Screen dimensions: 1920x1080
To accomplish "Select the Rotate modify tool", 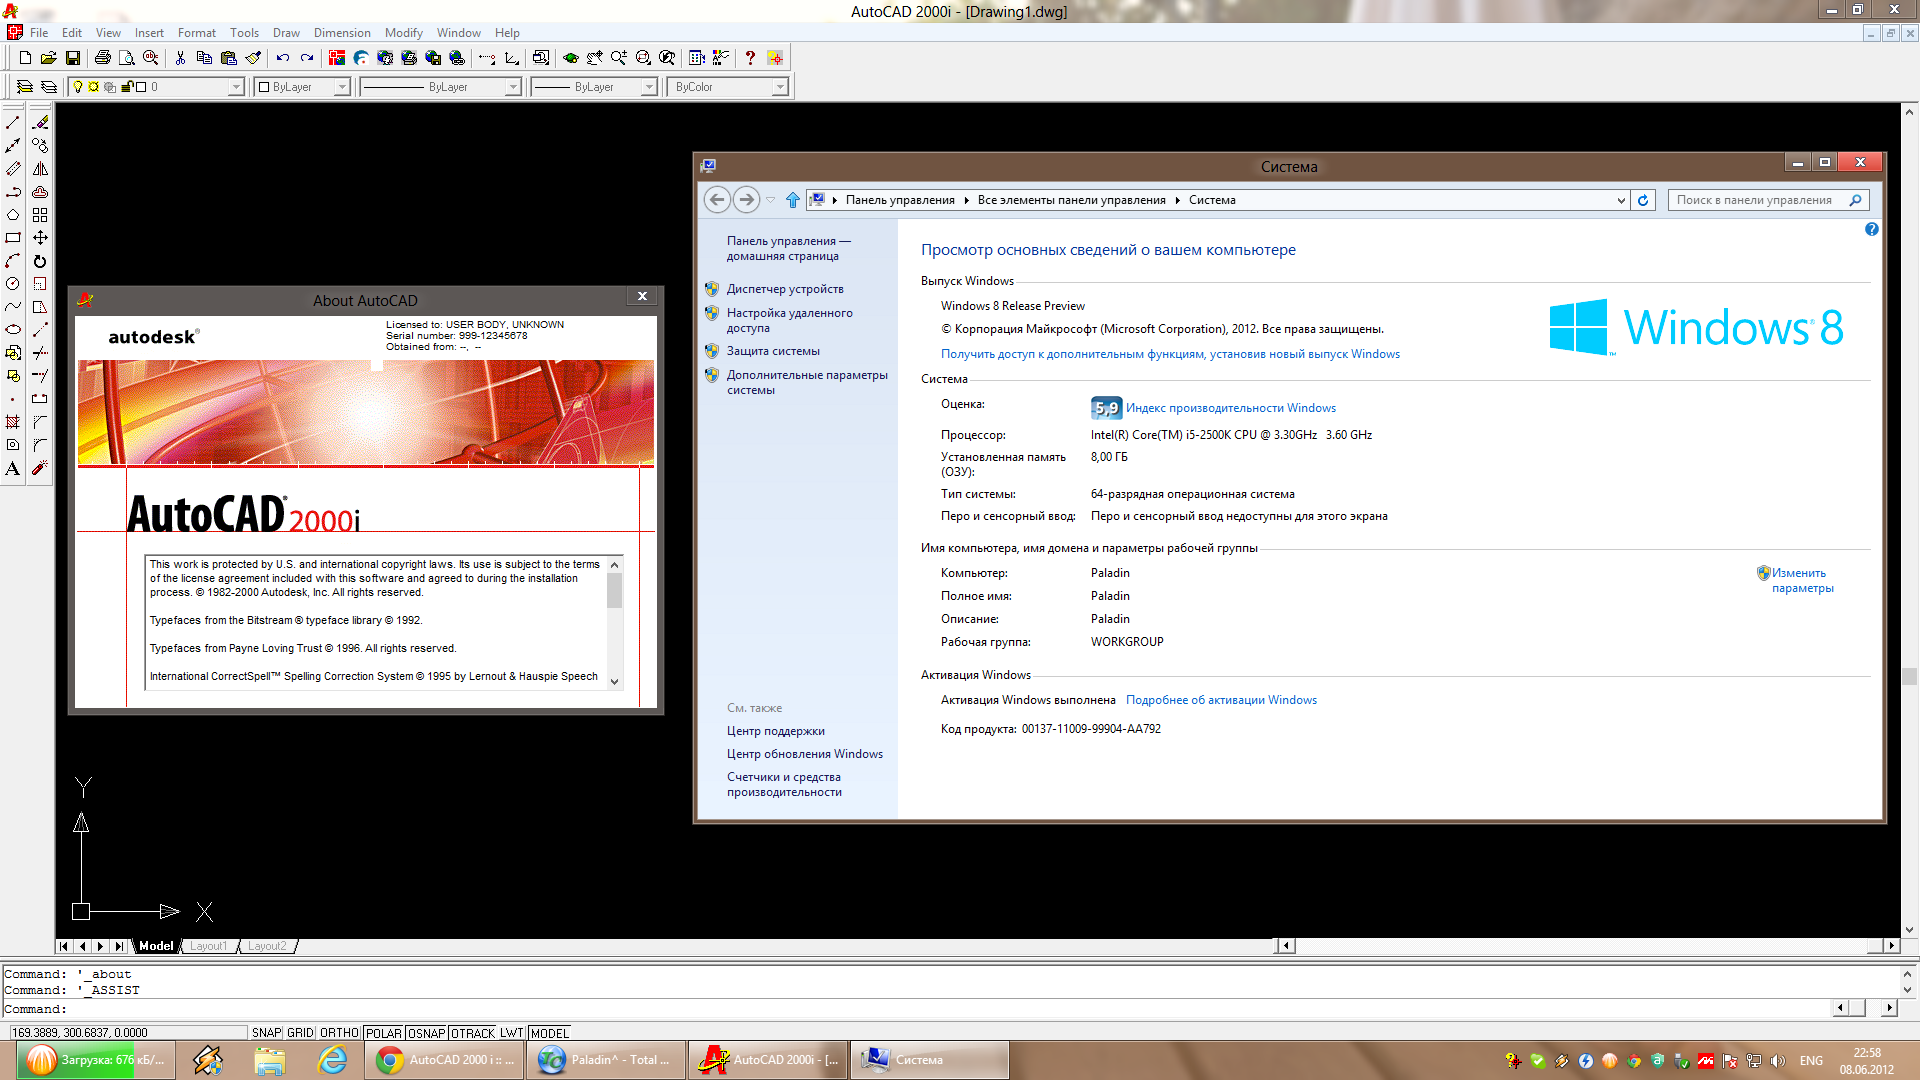I will point(40,261).
